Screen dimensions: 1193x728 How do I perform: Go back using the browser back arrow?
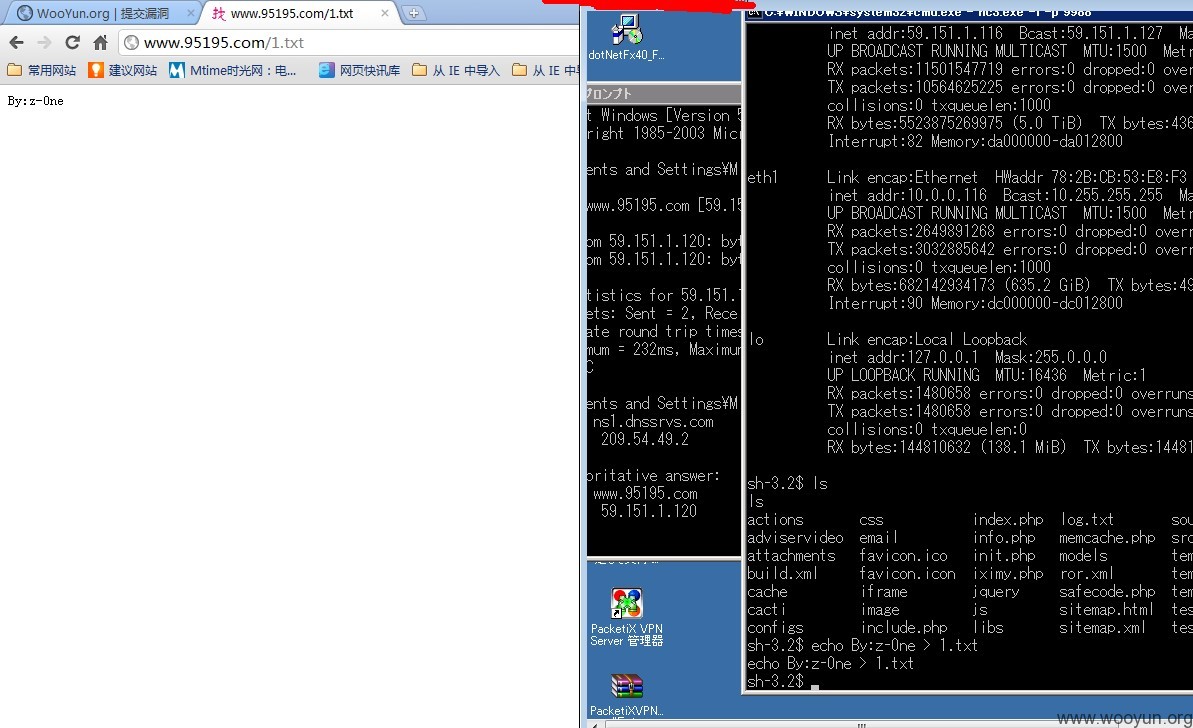pos(17,43)
